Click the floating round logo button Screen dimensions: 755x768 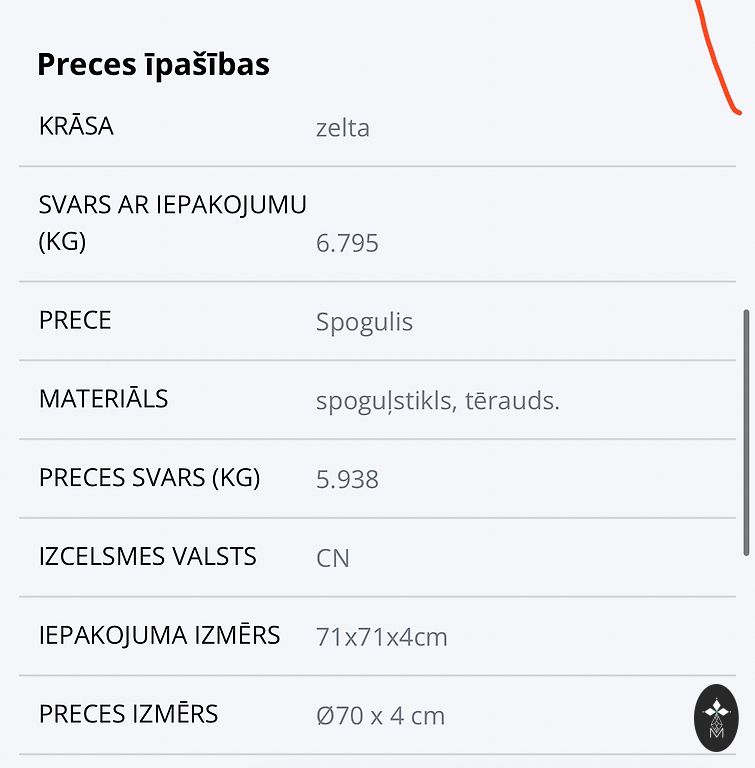(716, 717)
